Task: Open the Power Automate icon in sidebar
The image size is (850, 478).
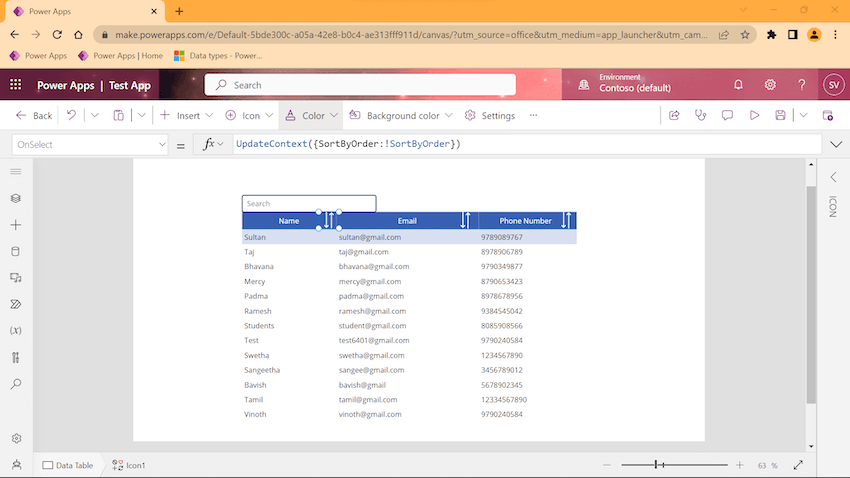Action: (16, 304)
